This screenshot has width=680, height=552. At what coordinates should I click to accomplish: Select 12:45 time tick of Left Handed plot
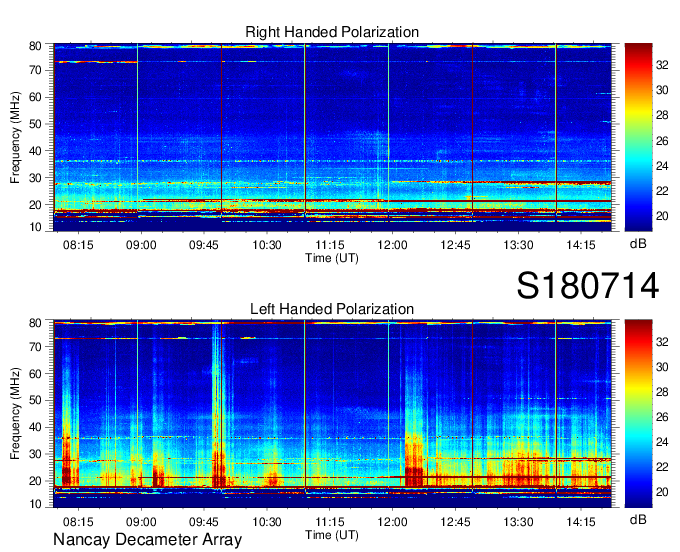pos(455,522)
